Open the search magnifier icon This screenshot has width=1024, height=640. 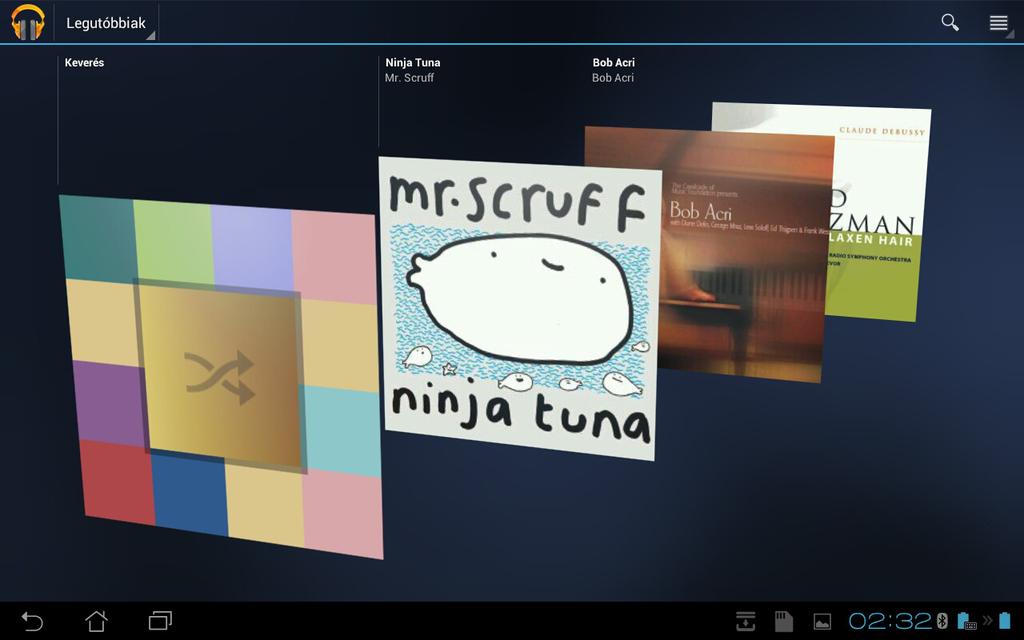pos(950,22)
